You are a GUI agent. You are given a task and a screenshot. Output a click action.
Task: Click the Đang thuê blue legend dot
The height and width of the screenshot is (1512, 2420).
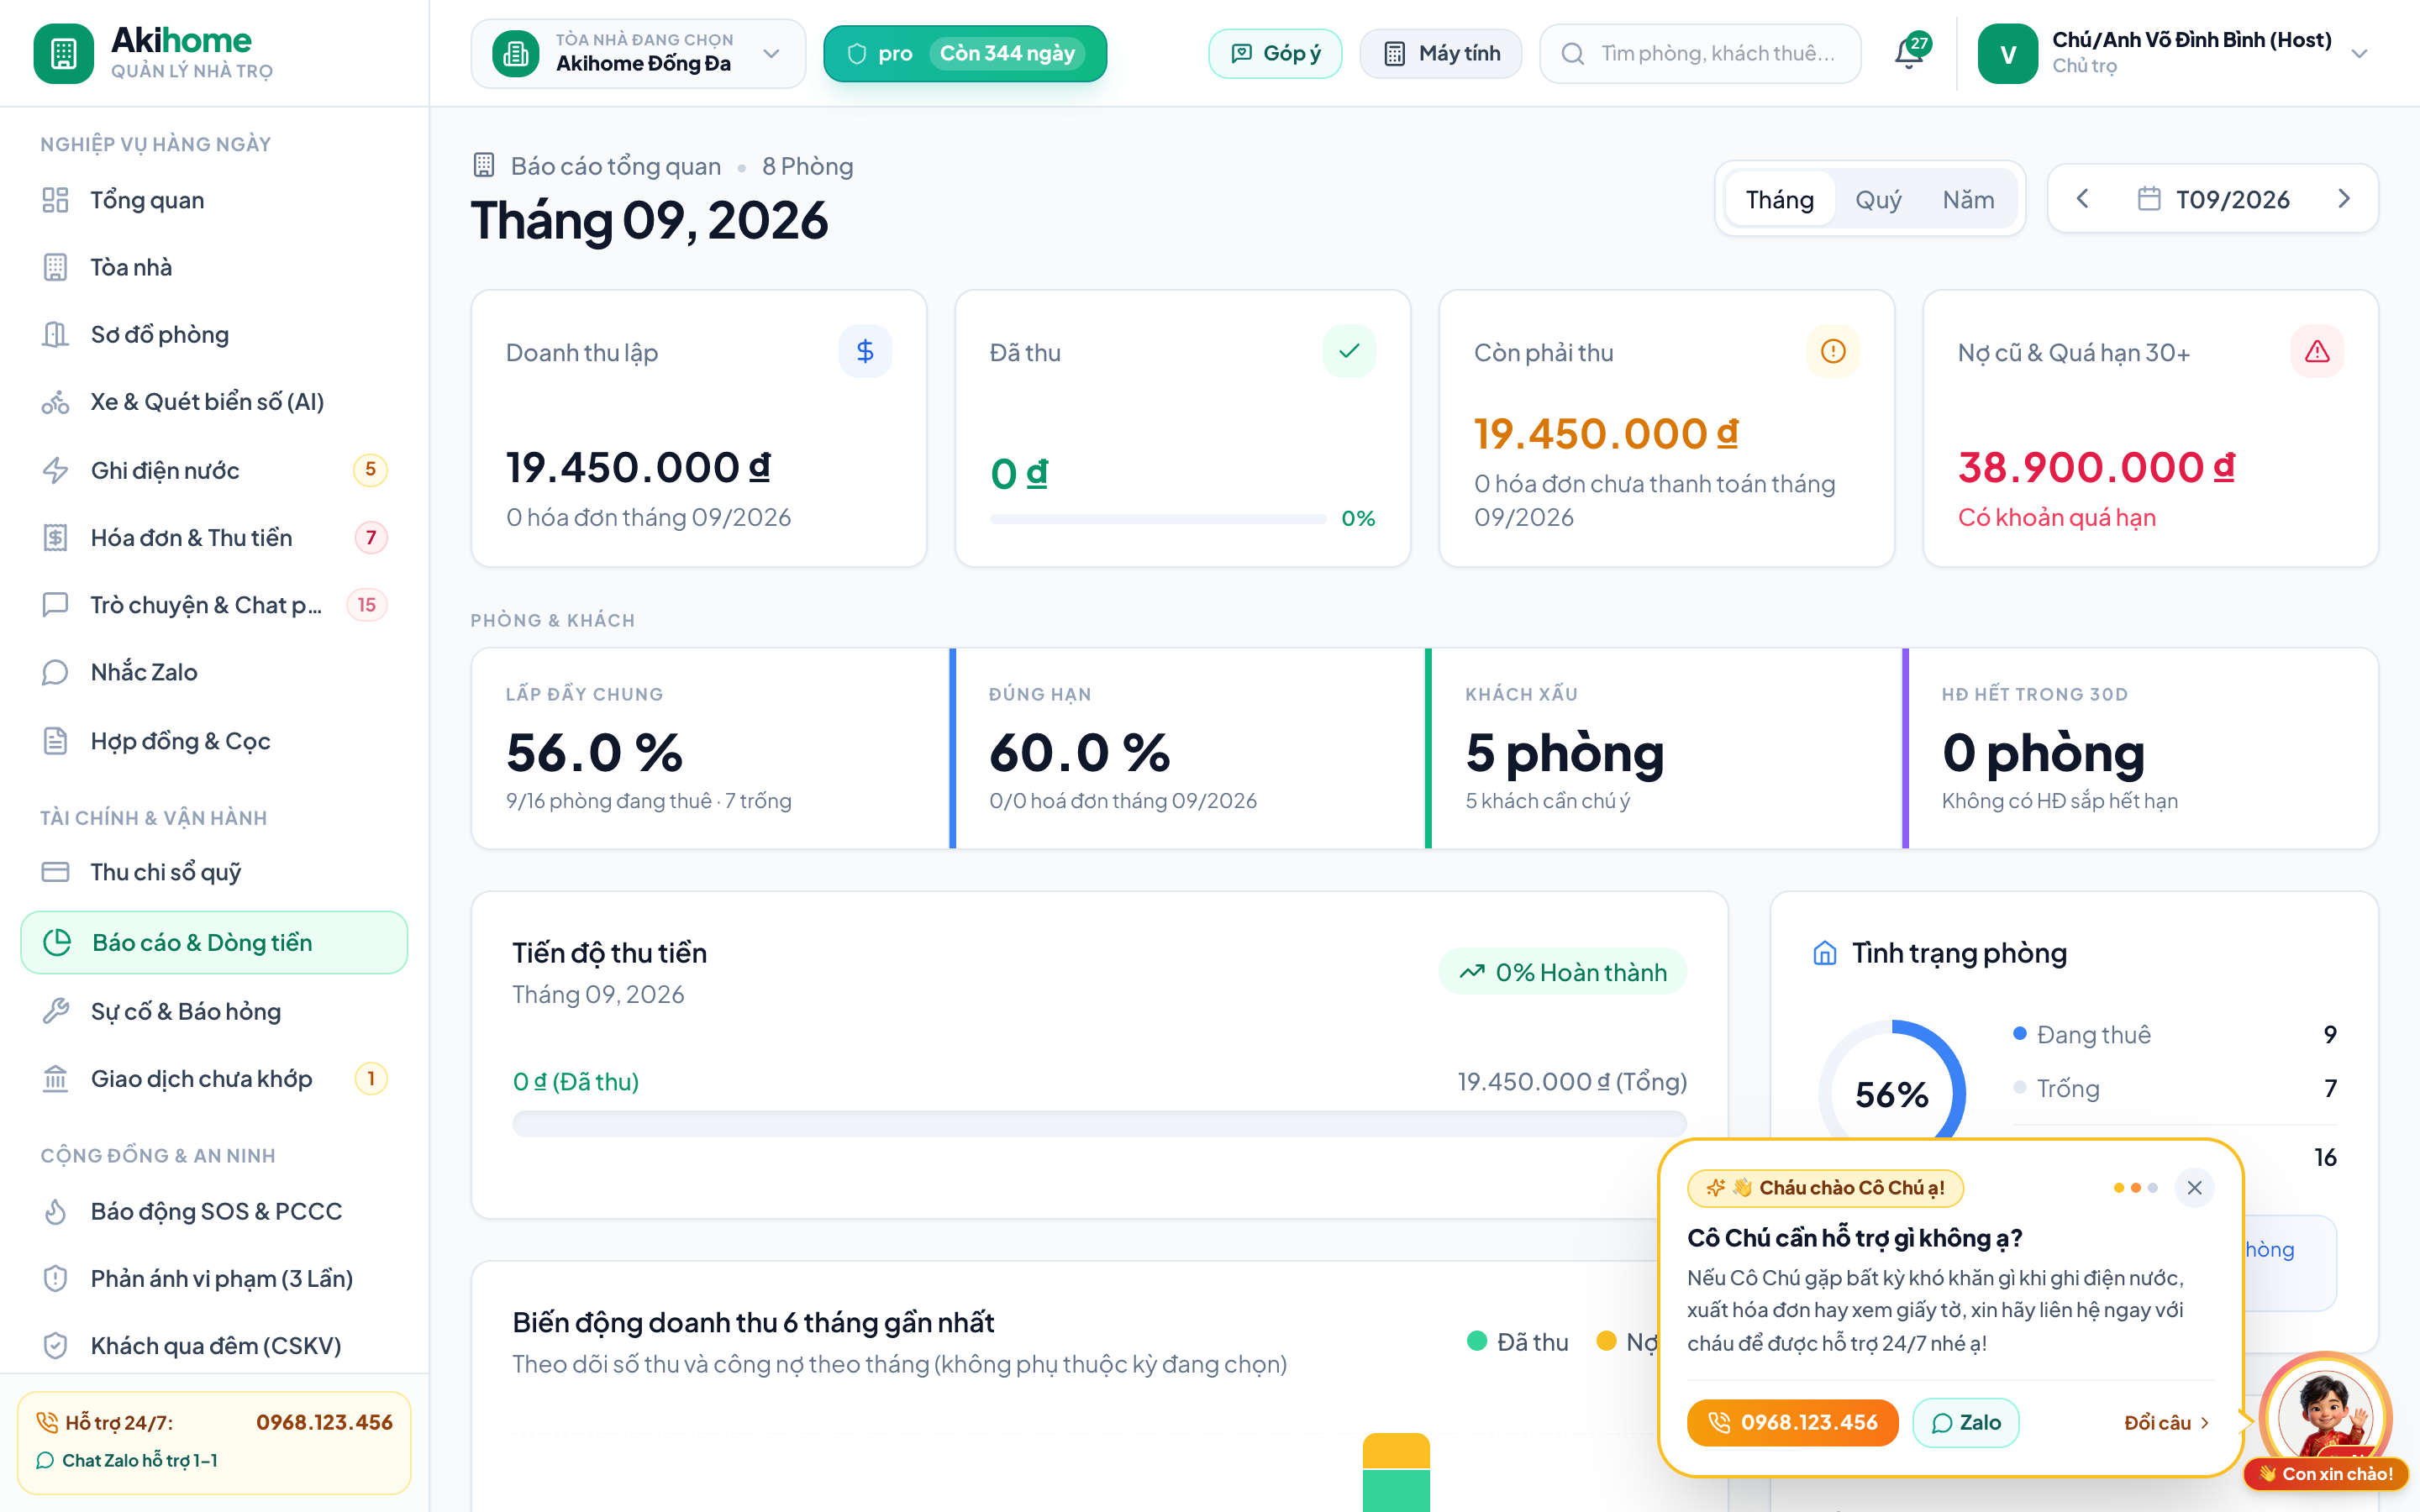pyautogui.click(x=2020, y=1033)
